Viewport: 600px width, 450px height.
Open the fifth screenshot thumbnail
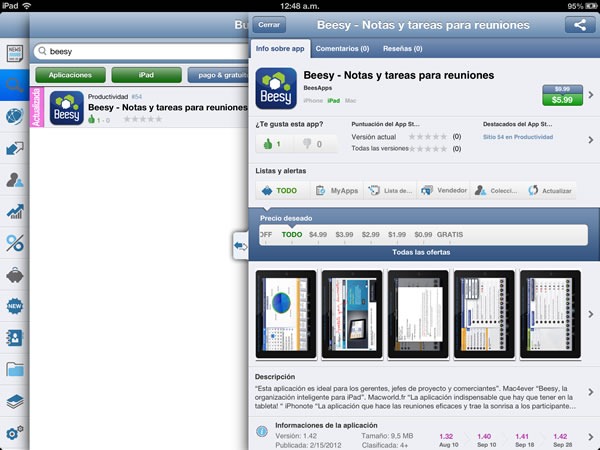[550, 314]
